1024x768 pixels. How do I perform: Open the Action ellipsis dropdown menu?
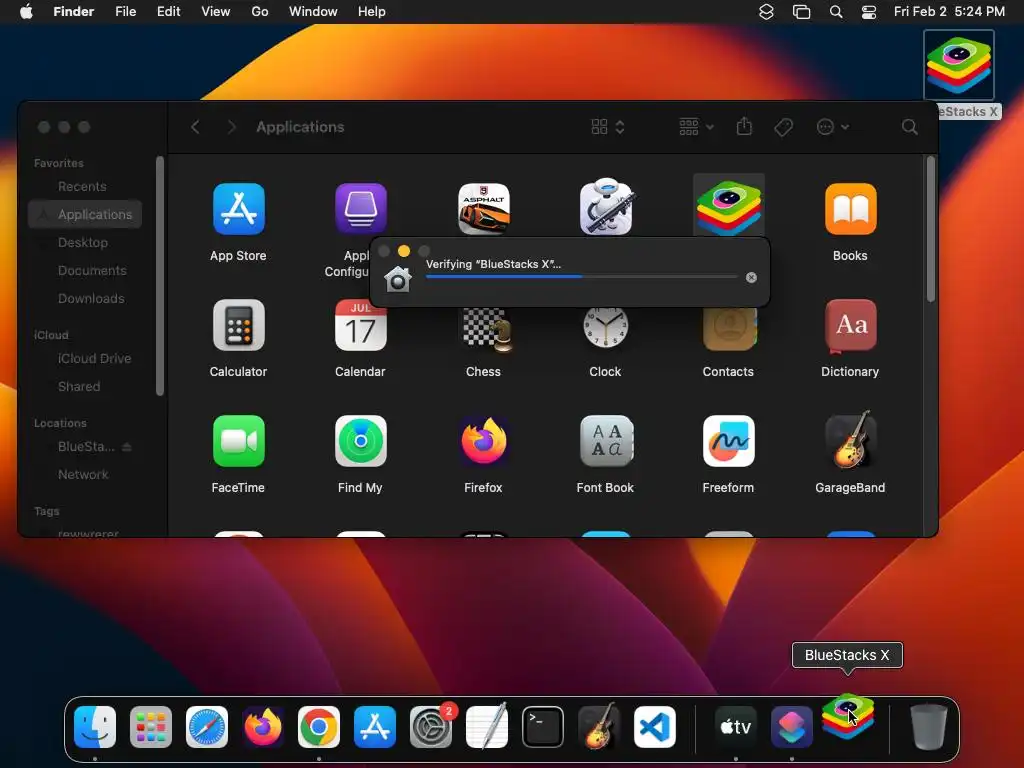tap(833, 127)
